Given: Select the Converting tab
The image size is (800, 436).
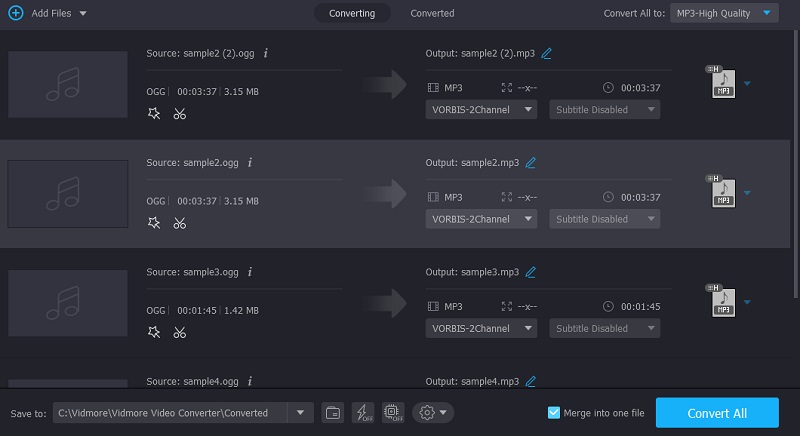Looking at the screenshot, I should click(352, 13).
